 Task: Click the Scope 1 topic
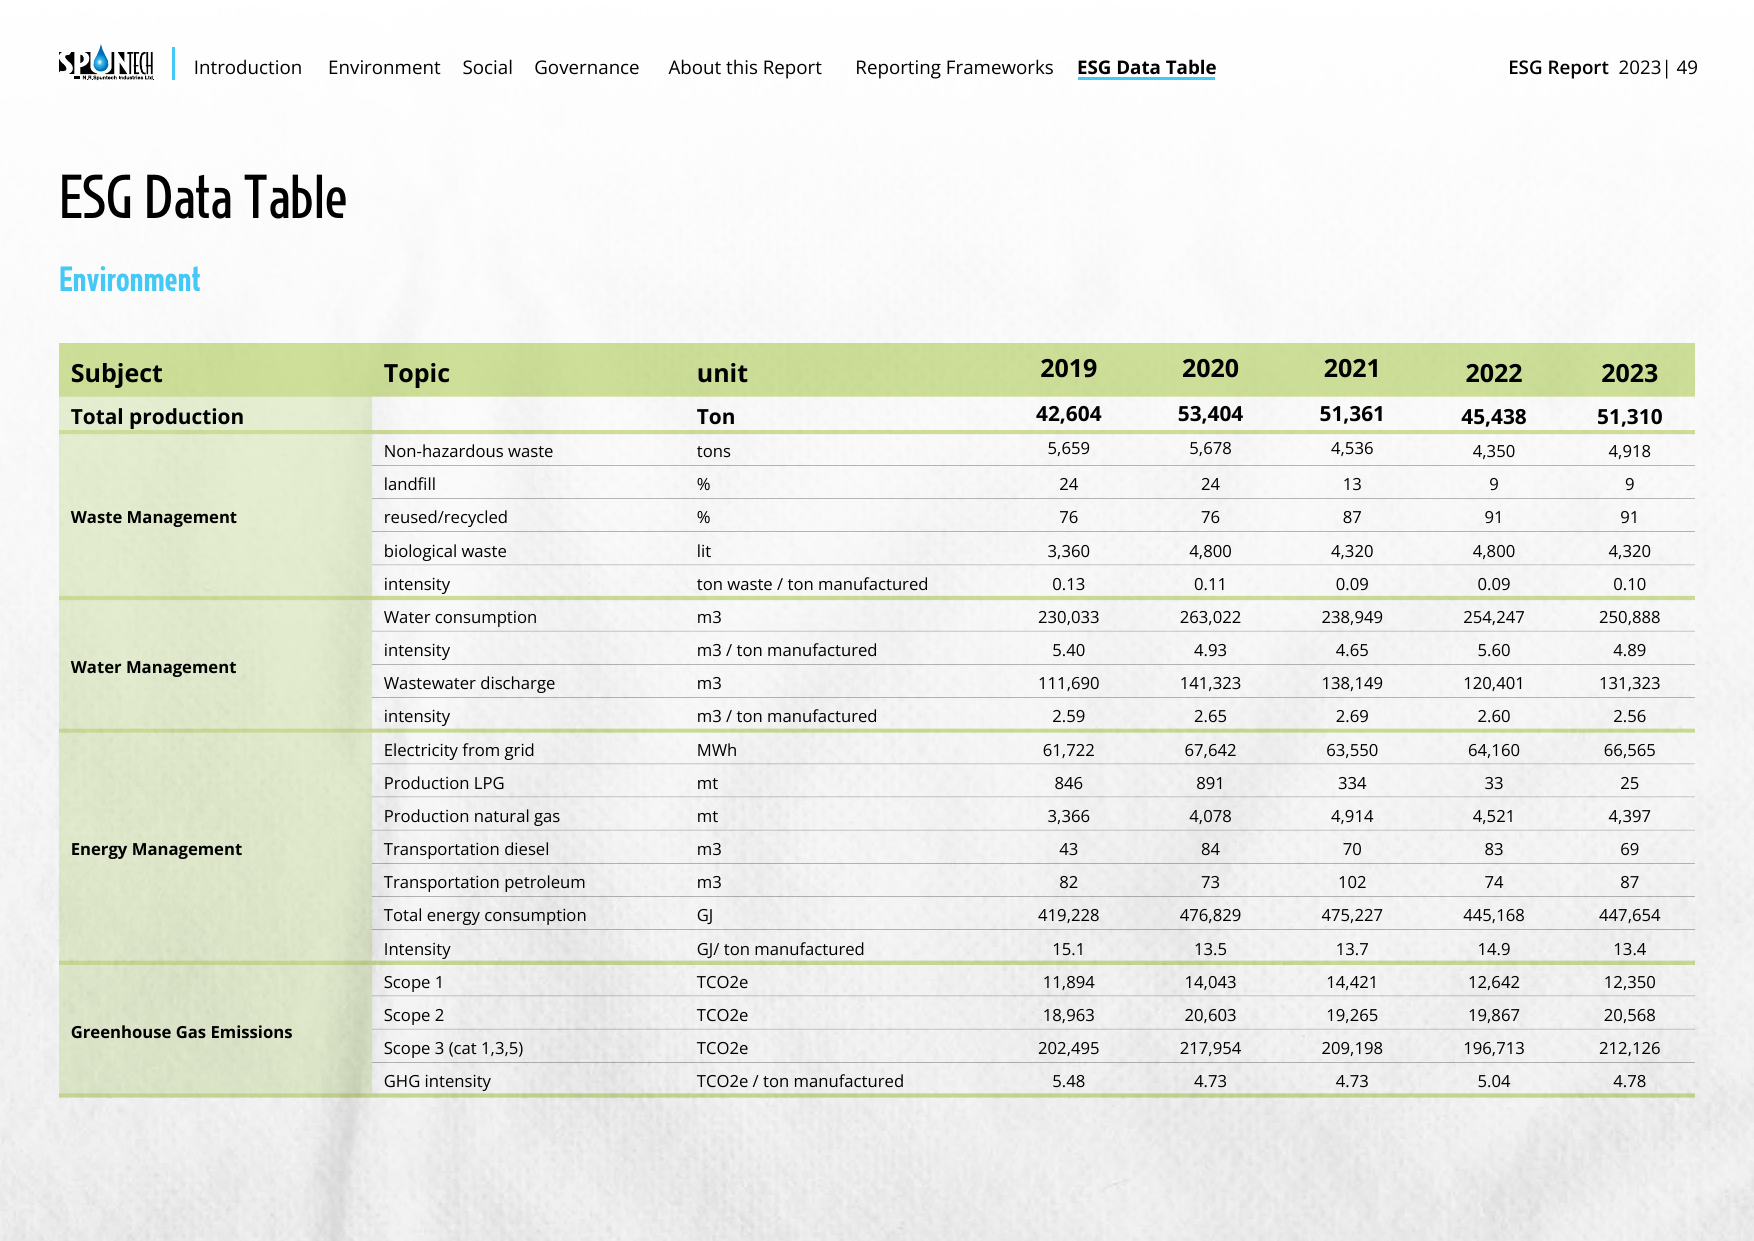pyautogui.click(x=413, y=982)
